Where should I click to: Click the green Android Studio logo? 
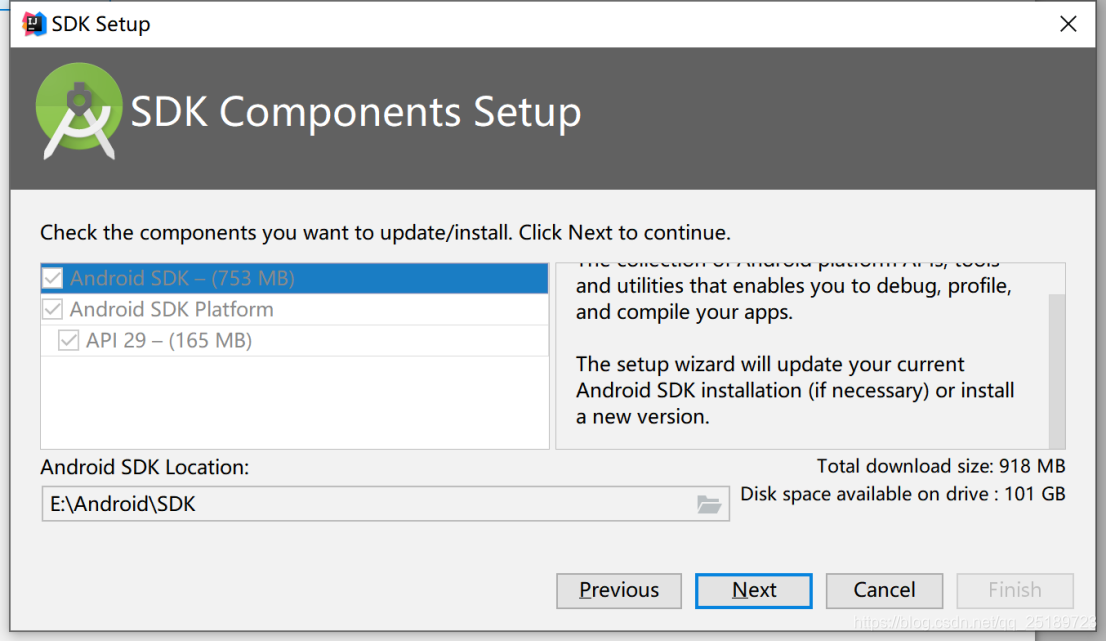pyautogui.click(x=78, y=111)
